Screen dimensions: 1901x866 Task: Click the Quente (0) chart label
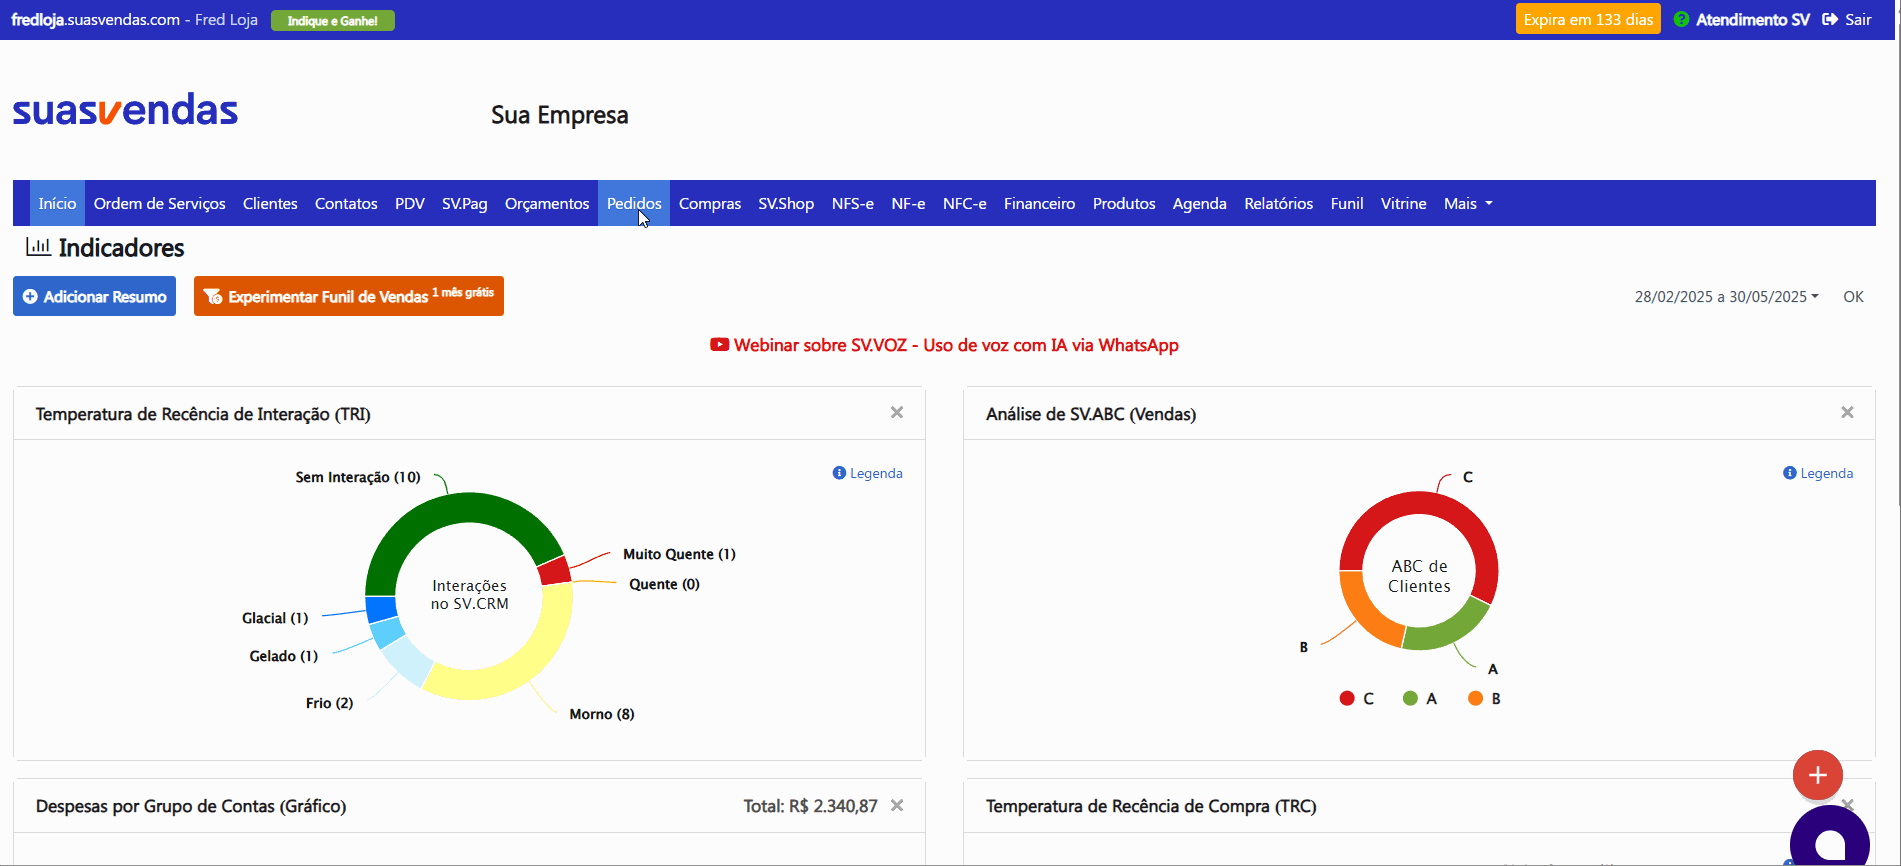pos(664,584)
